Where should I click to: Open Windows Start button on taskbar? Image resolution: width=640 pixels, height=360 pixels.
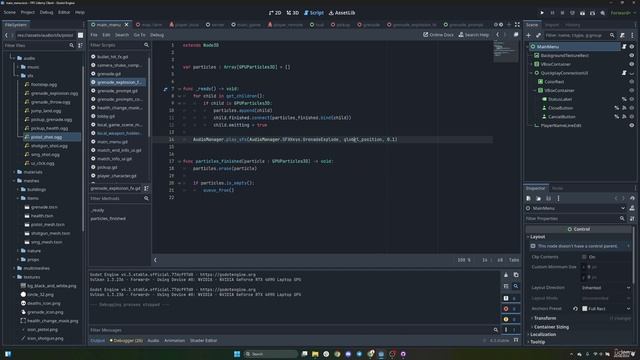[x=237, y=354]
